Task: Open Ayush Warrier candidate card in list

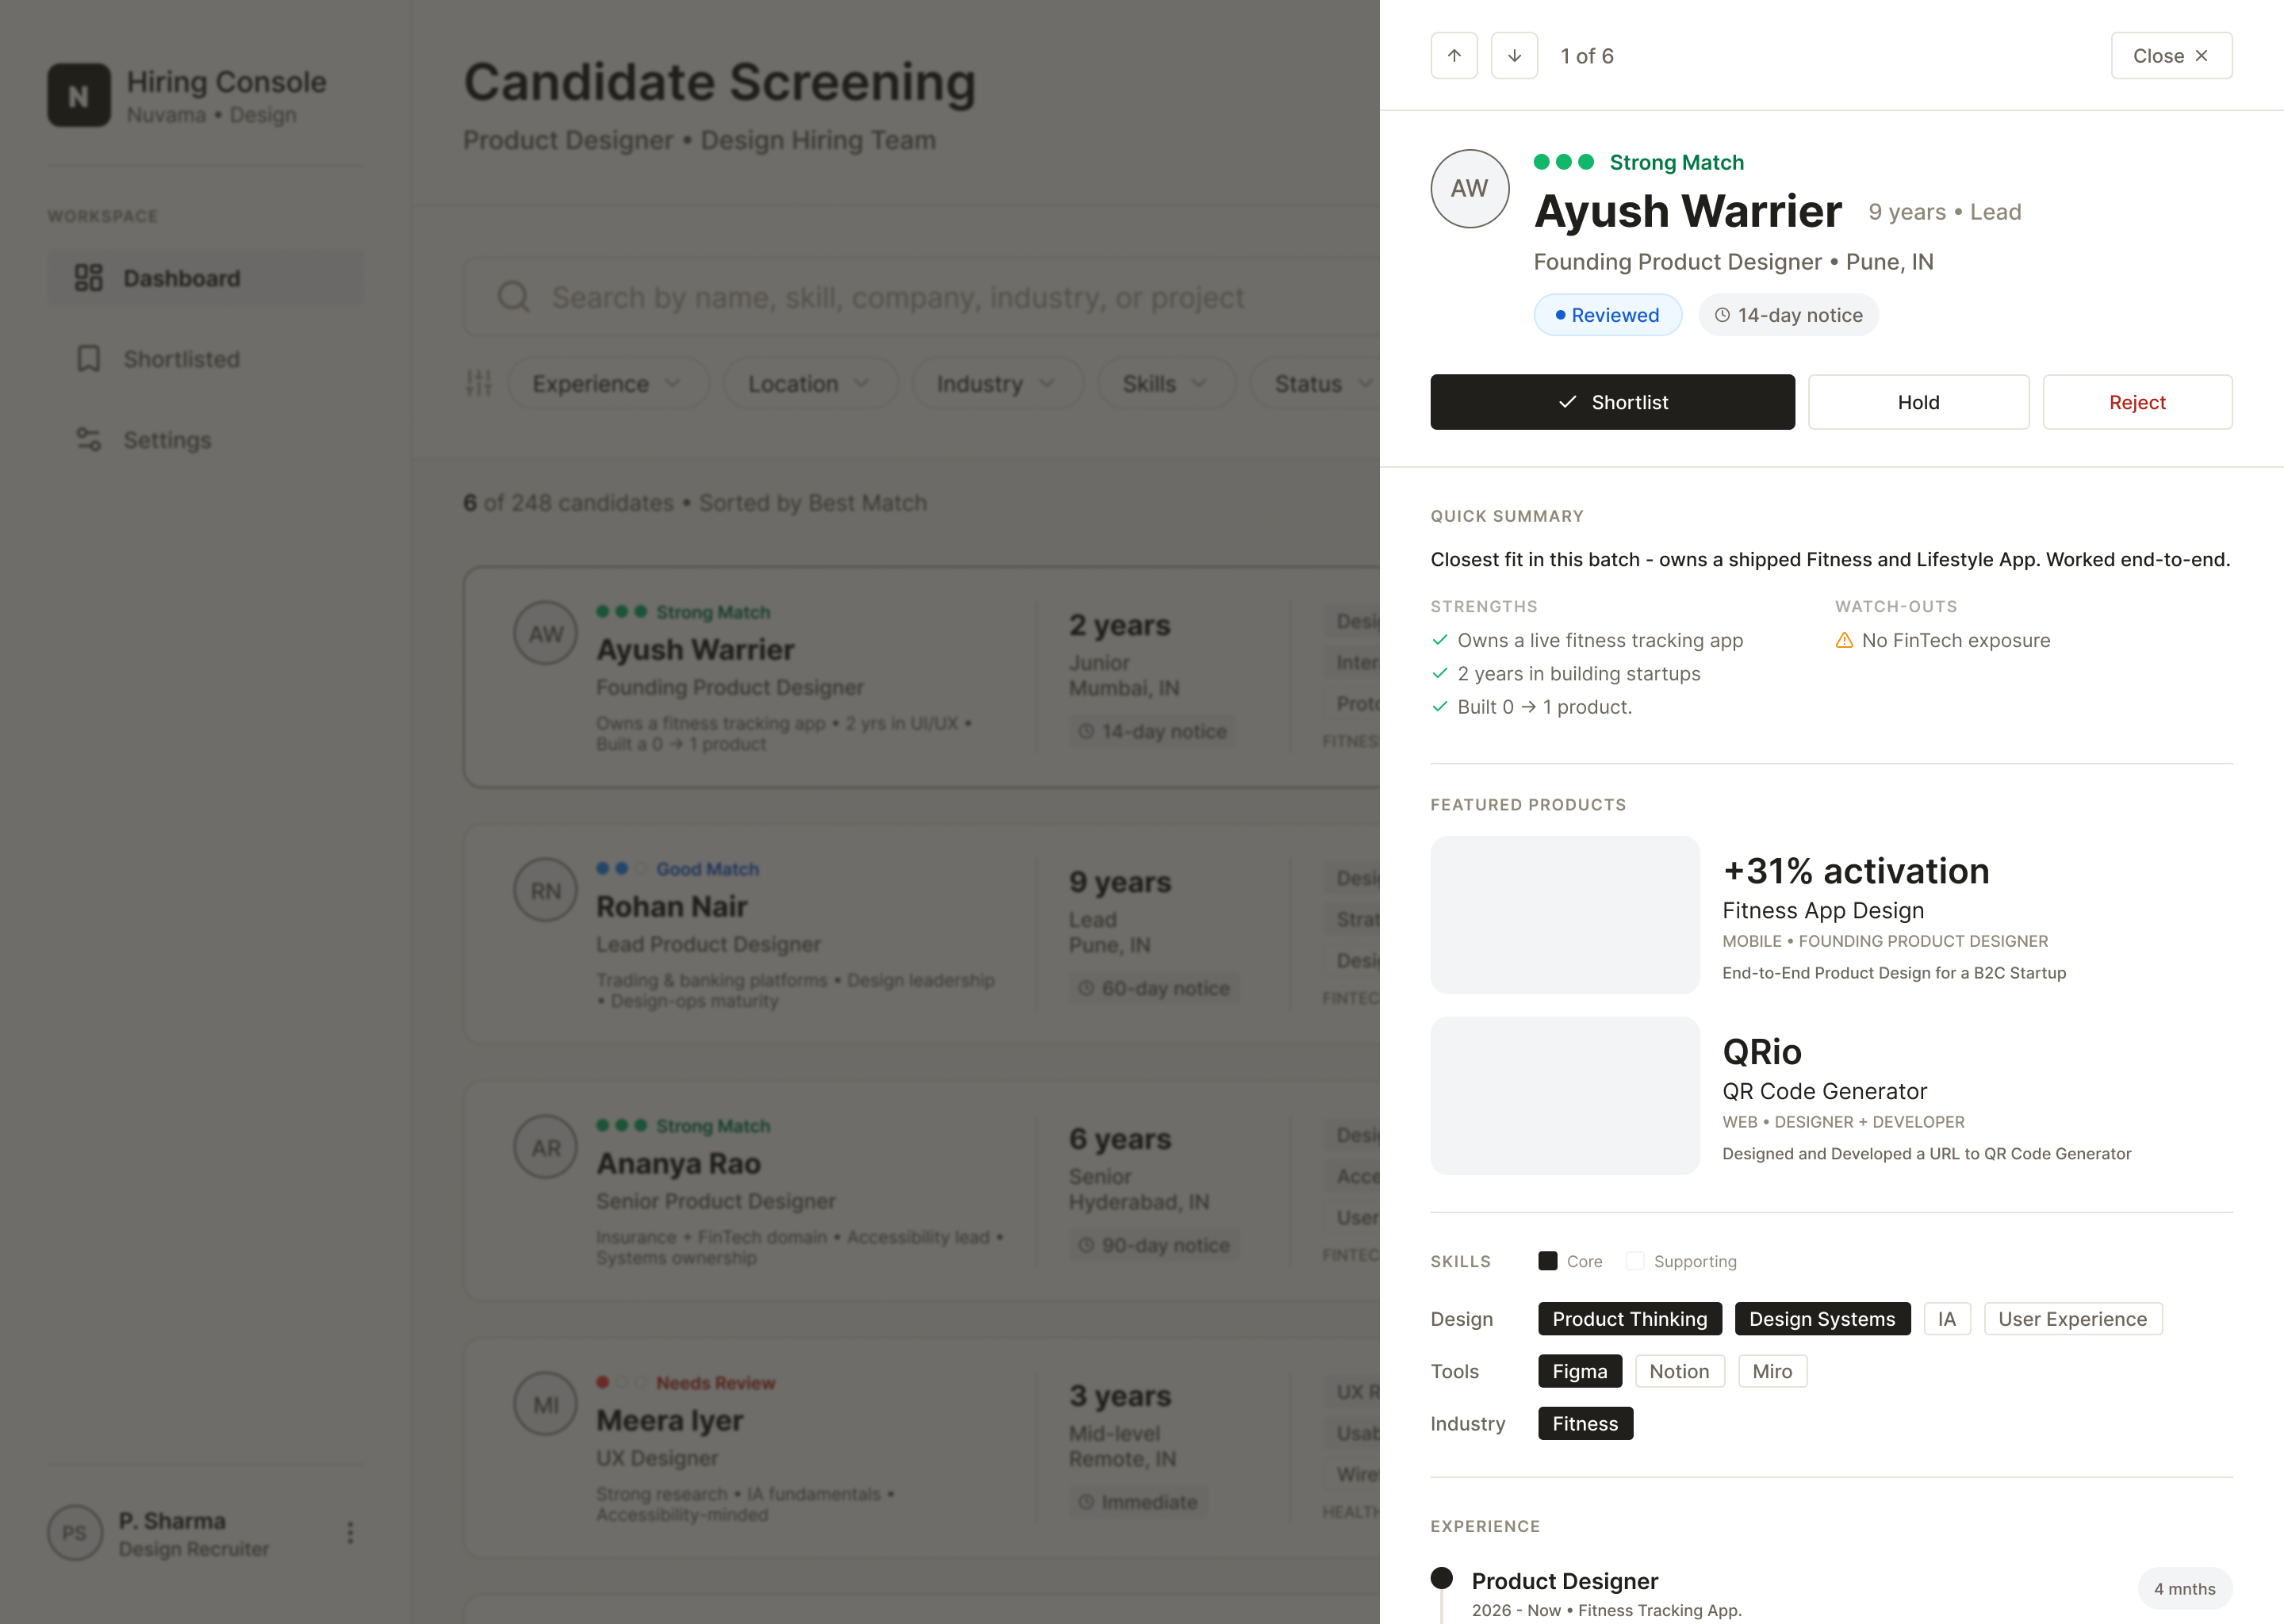Action: coord(921,677)
